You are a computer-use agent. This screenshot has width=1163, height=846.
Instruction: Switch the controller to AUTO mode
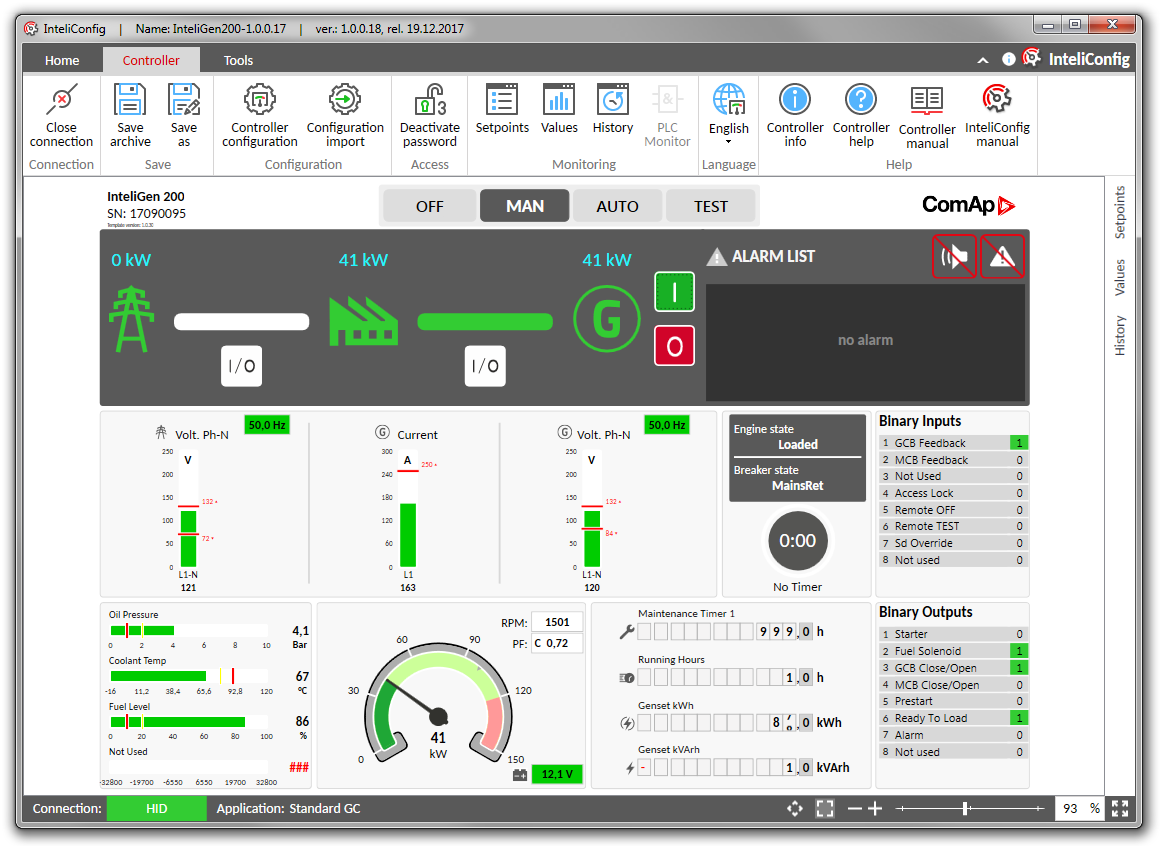[617, 204]
